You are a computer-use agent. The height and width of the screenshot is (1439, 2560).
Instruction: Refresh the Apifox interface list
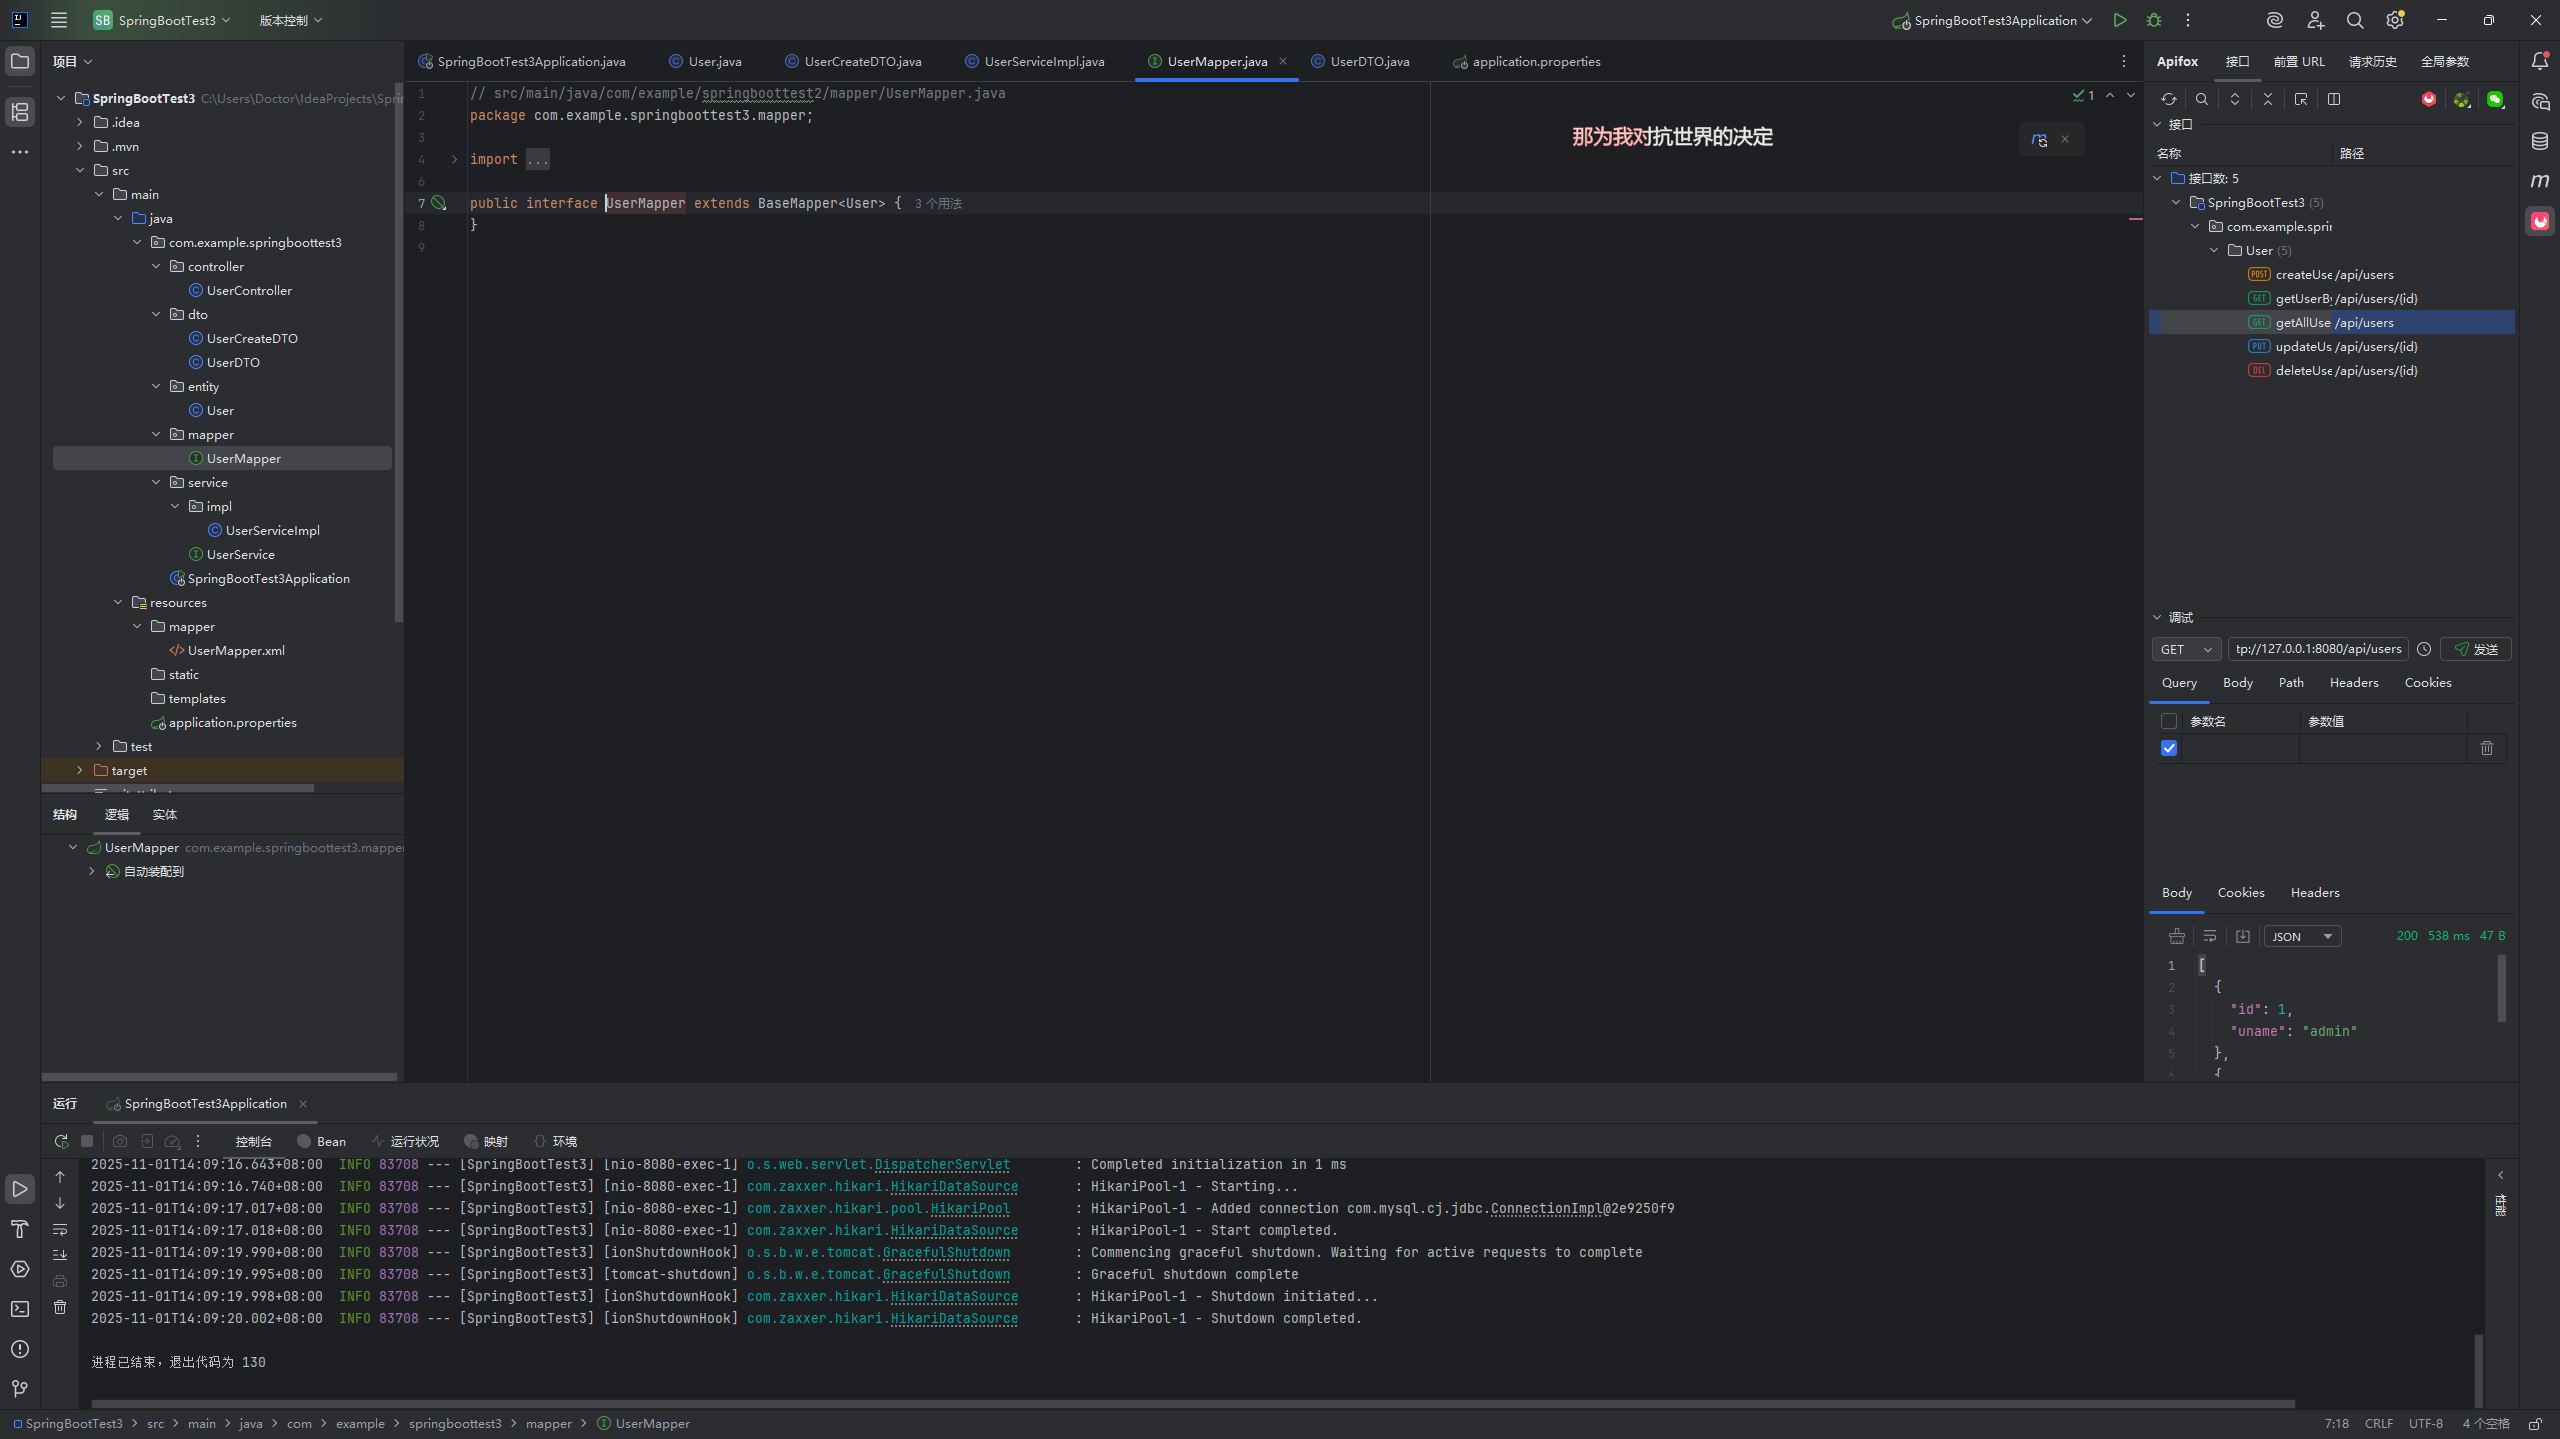click(2168, 99)
